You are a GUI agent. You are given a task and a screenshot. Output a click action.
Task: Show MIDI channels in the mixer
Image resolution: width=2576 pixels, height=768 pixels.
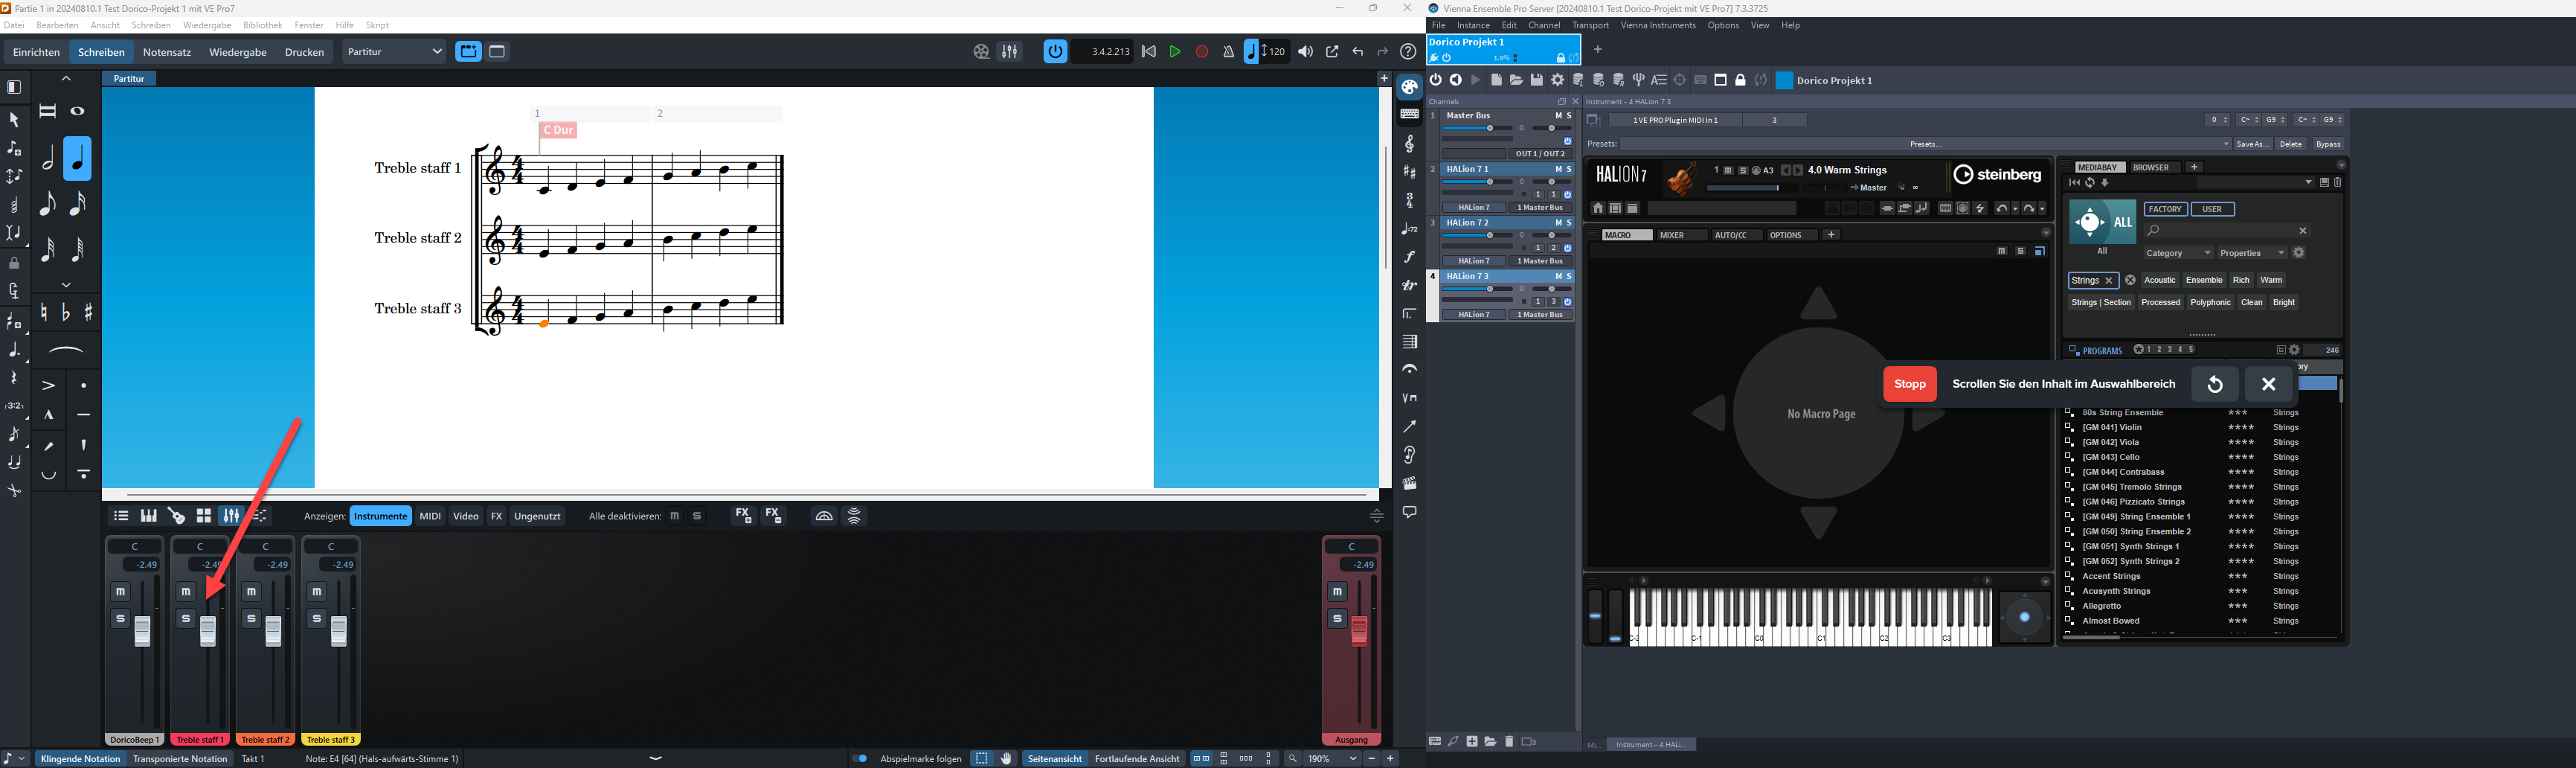click(x=430, y=516)
